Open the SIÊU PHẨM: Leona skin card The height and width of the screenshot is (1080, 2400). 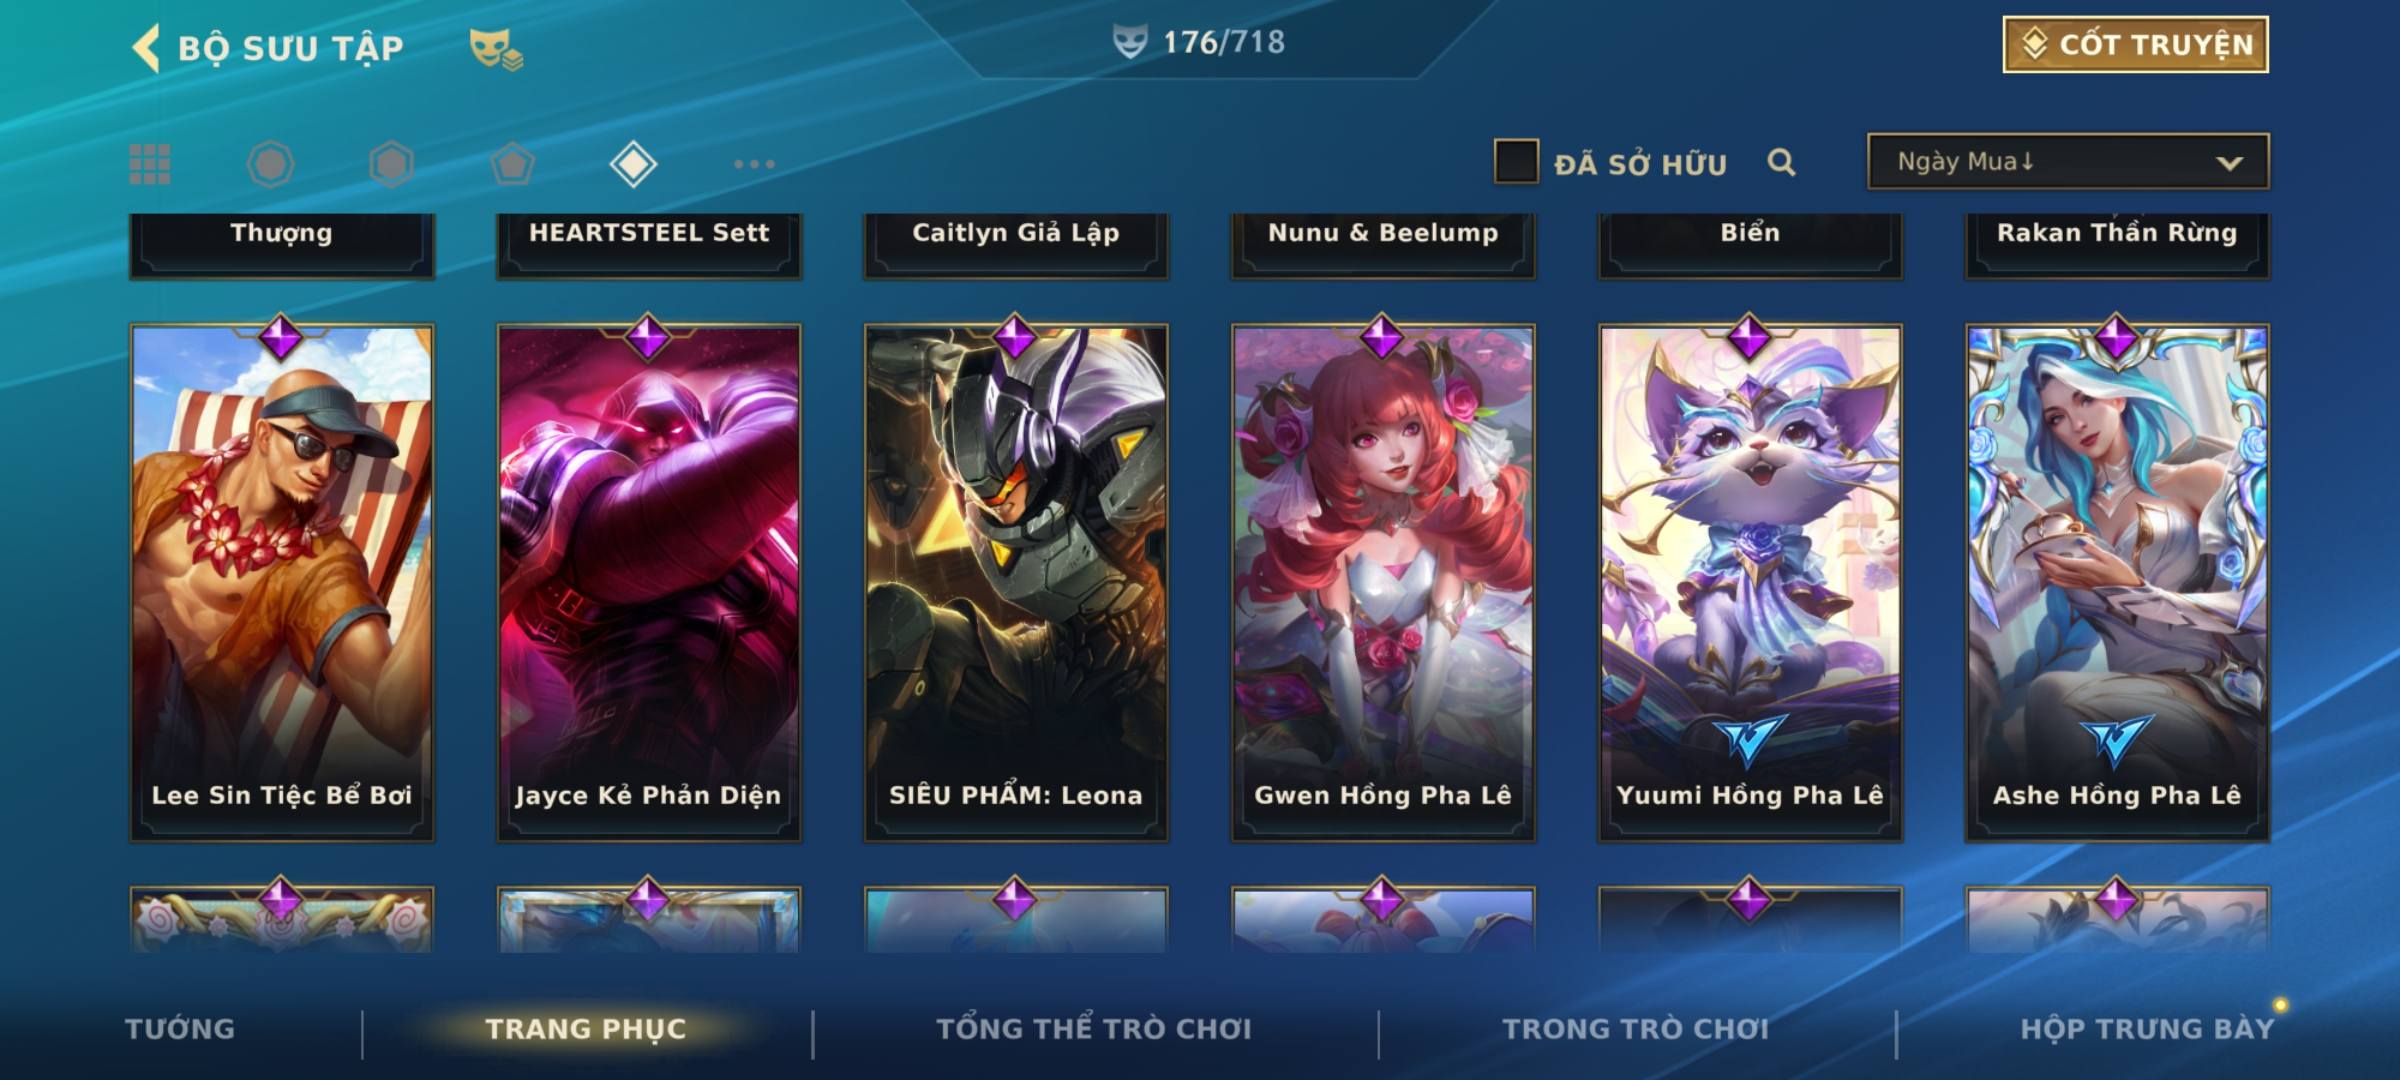pos(1016,582)
